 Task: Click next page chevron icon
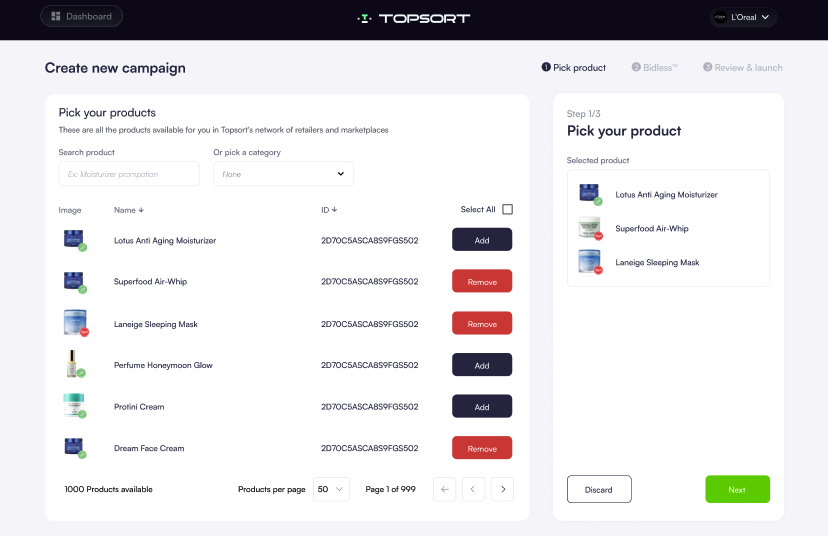pos(503,489)
